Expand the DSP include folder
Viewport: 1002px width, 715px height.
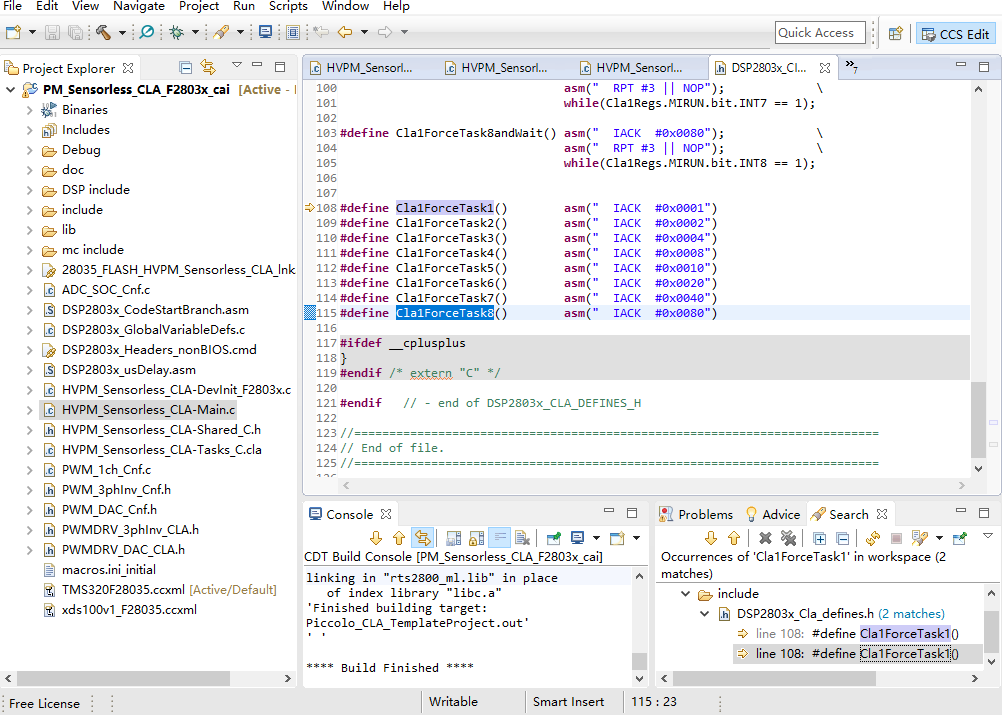[x=29, y=190]
